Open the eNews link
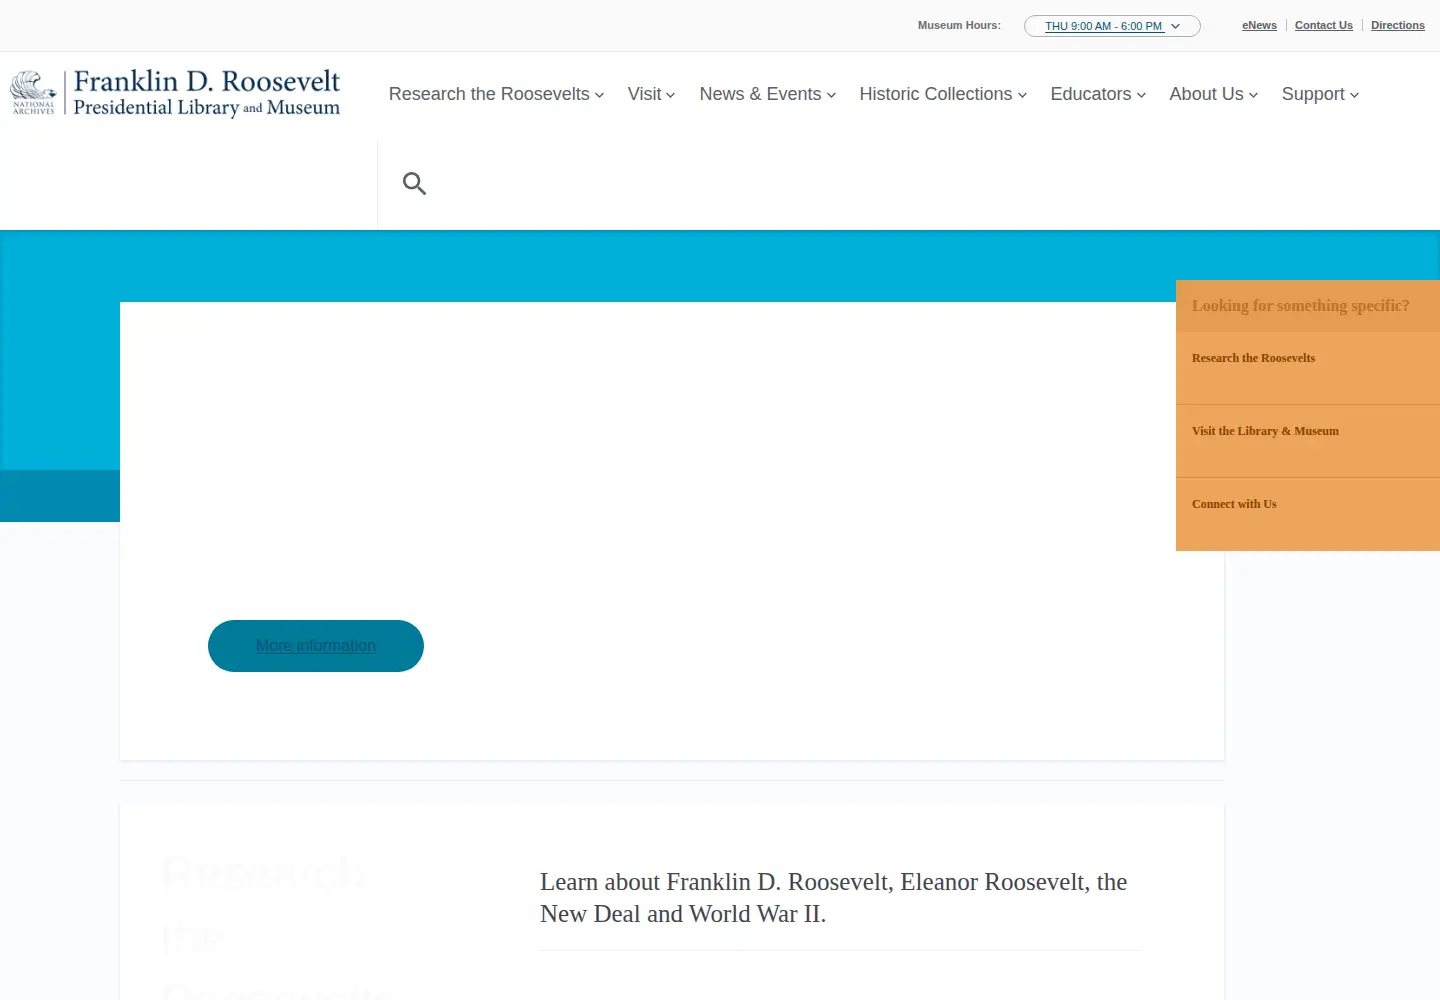This screenshot has width=1440, height=1000. (1259, 25)
